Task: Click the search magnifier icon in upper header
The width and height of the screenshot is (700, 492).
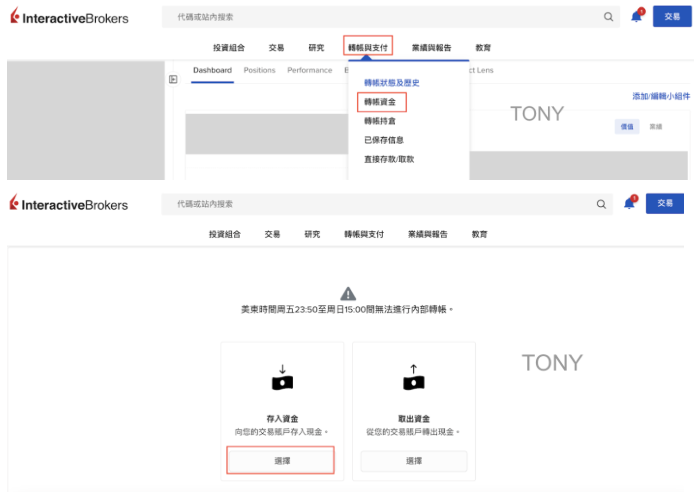Action: coord(608,17)
